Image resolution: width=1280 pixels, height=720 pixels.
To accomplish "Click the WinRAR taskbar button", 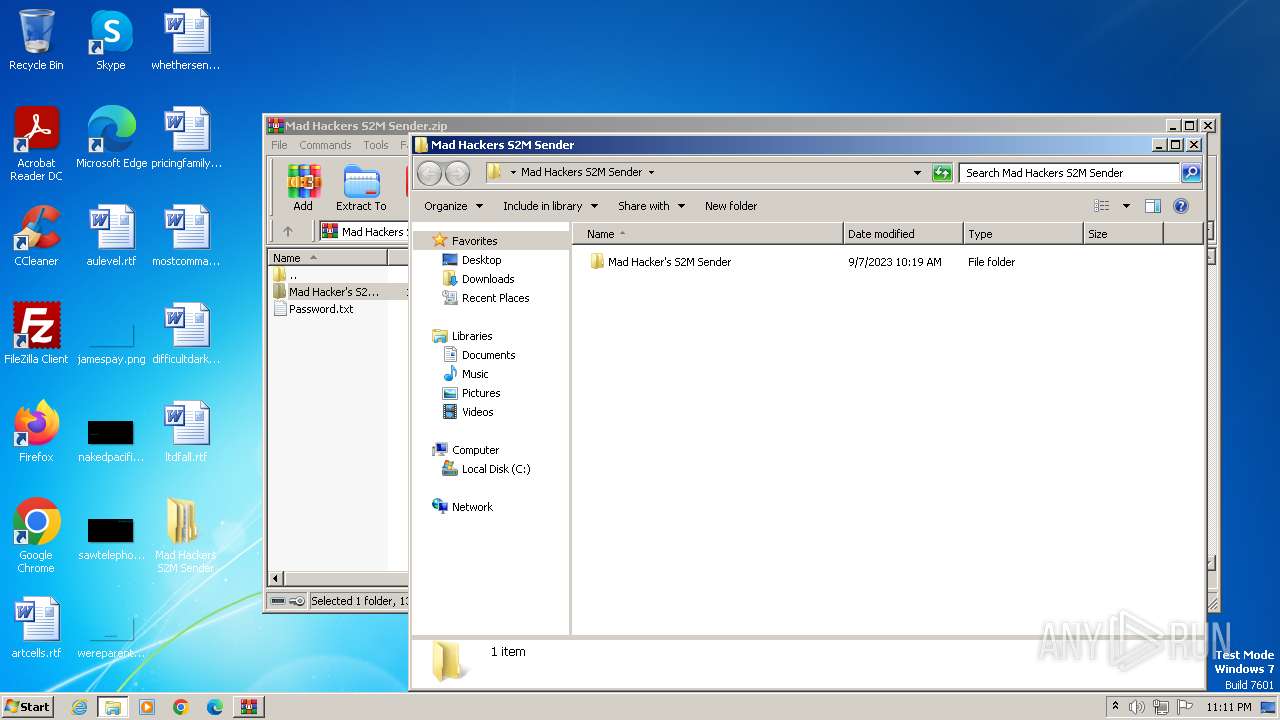I will (248, 707).
